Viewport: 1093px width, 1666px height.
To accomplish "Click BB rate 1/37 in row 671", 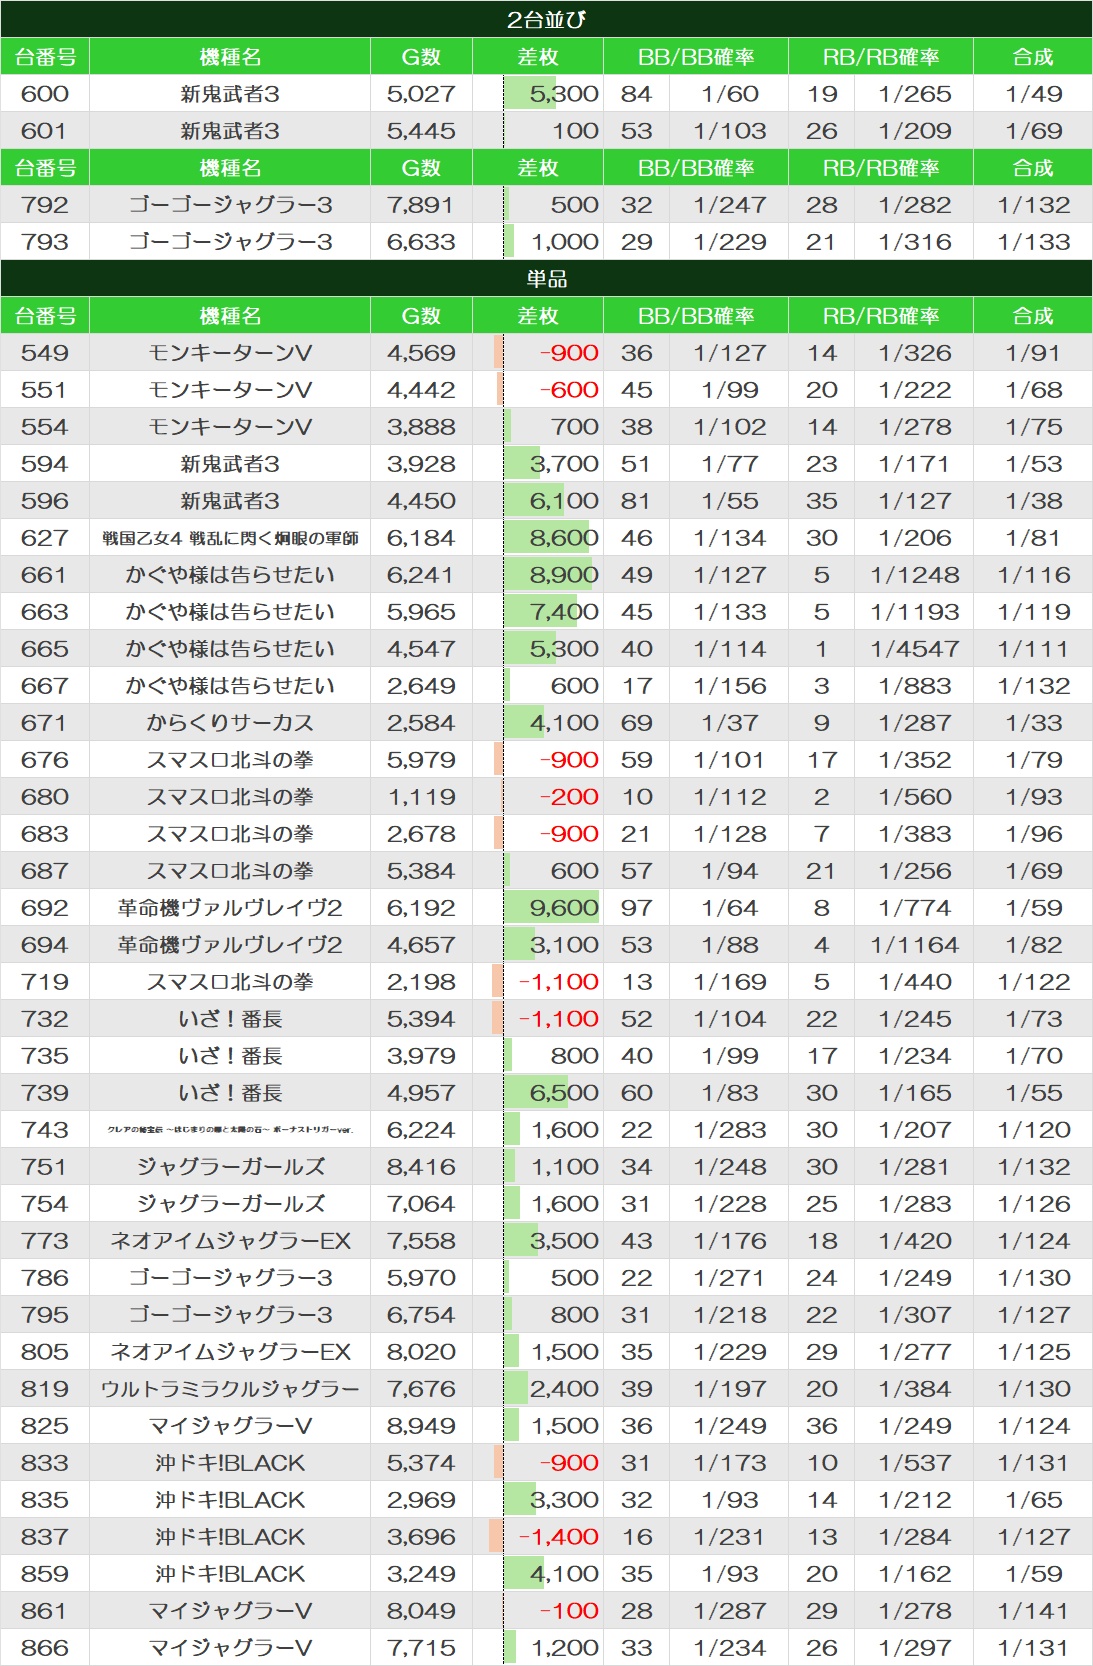I will pos(730,723).
